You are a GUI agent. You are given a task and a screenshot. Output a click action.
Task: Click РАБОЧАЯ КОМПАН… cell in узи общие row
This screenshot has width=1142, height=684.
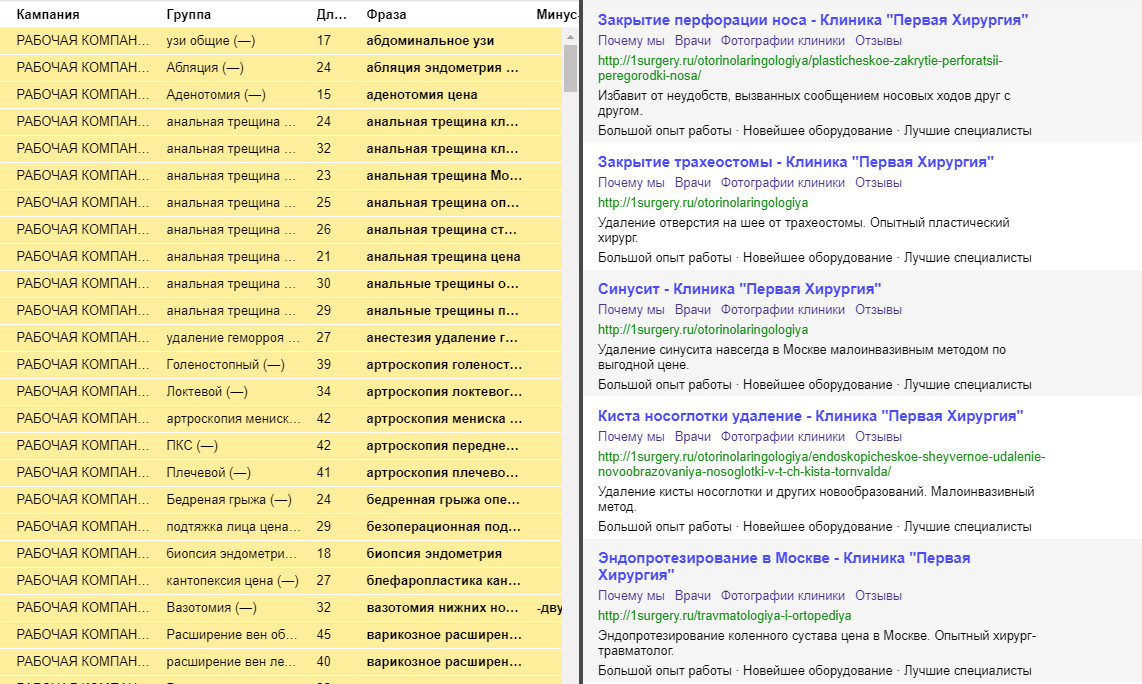82,41
